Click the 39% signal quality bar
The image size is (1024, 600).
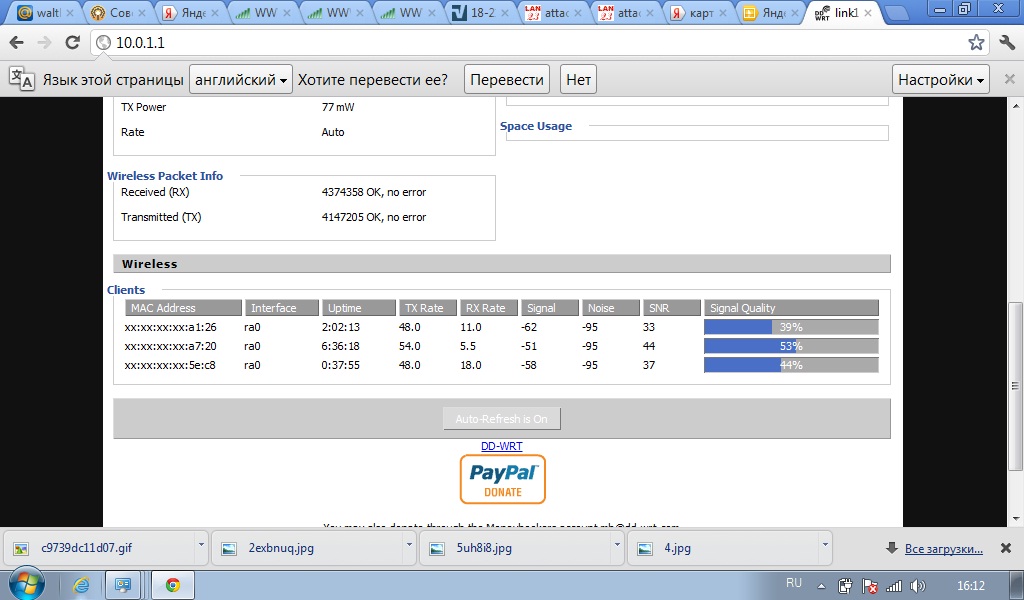click(791, 327)
